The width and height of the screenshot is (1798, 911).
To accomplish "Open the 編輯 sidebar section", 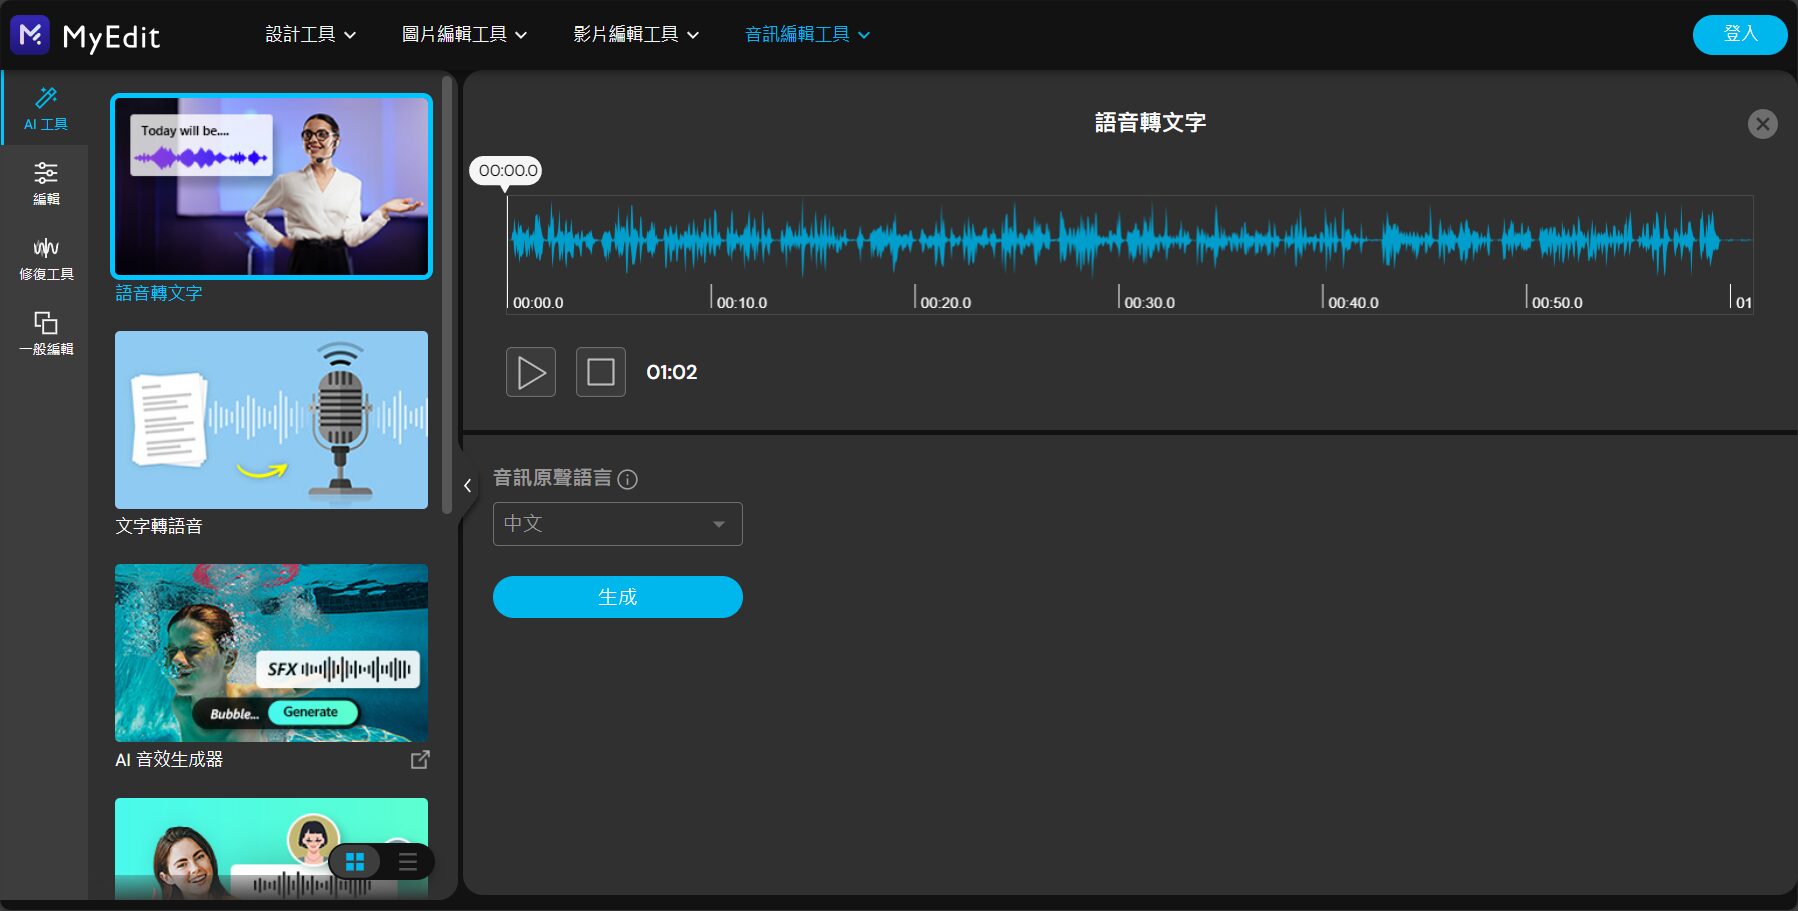I will [x=46, y=184].
